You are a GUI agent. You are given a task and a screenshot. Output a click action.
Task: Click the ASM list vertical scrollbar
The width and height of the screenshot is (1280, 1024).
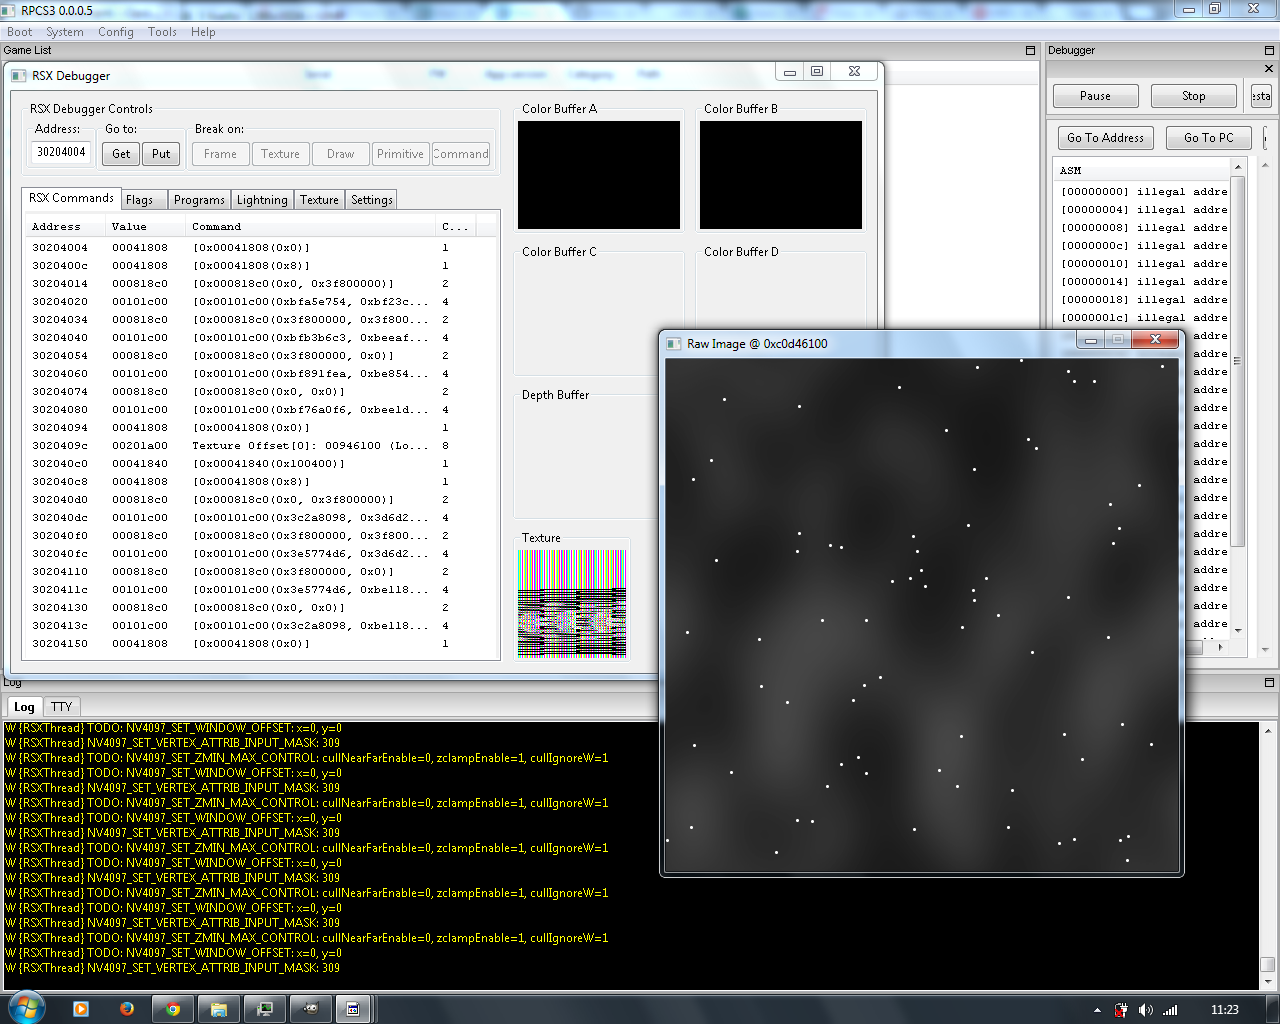pos(1238,360)
